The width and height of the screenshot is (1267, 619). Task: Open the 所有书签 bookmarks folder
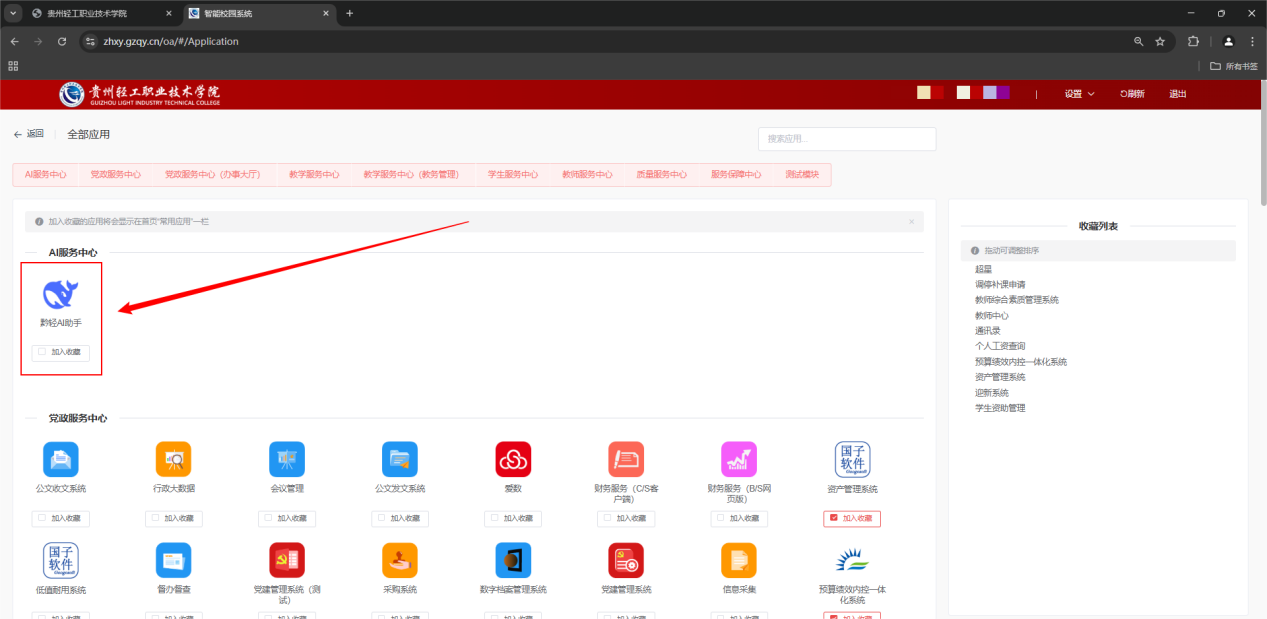click(1233, 66)
